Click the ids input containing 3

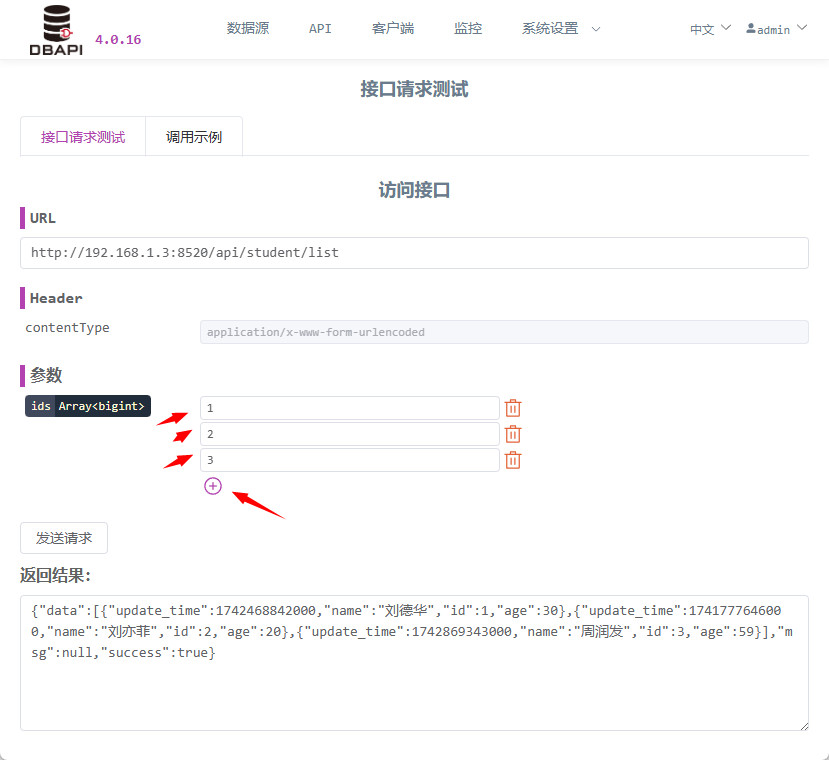coord(350,460)
